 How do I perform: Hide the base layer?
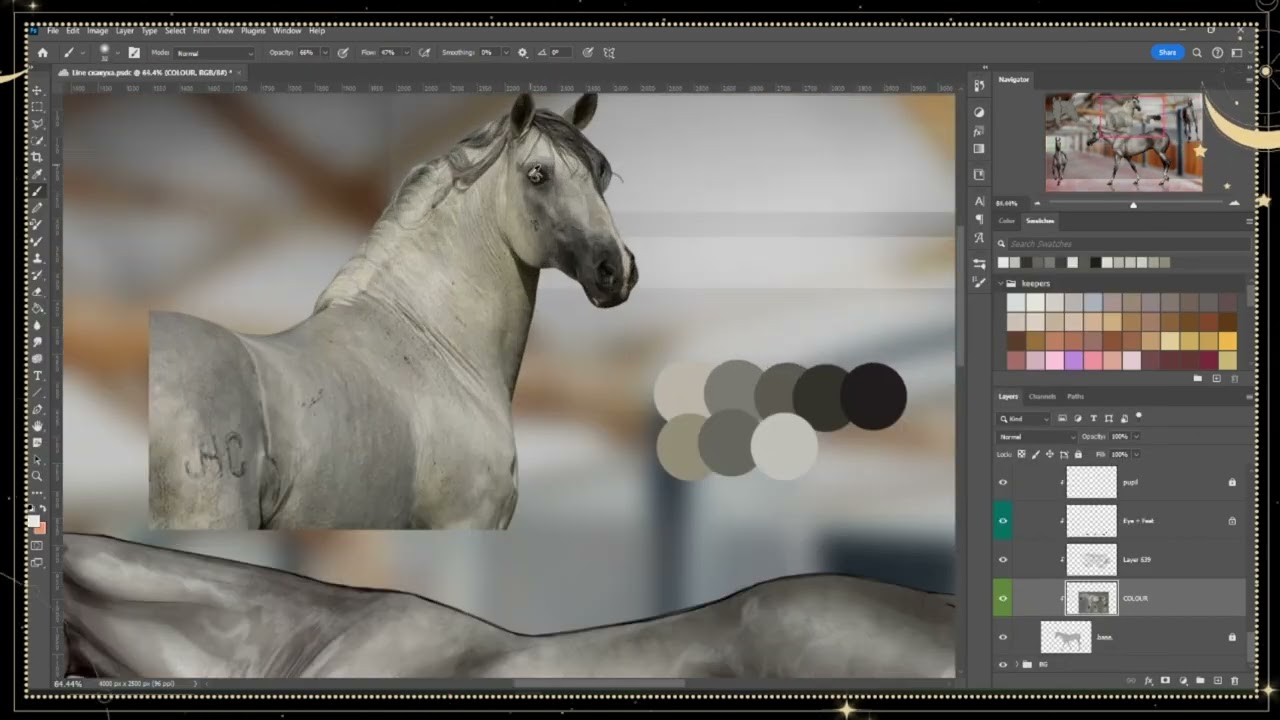[x=1003, y=636]
